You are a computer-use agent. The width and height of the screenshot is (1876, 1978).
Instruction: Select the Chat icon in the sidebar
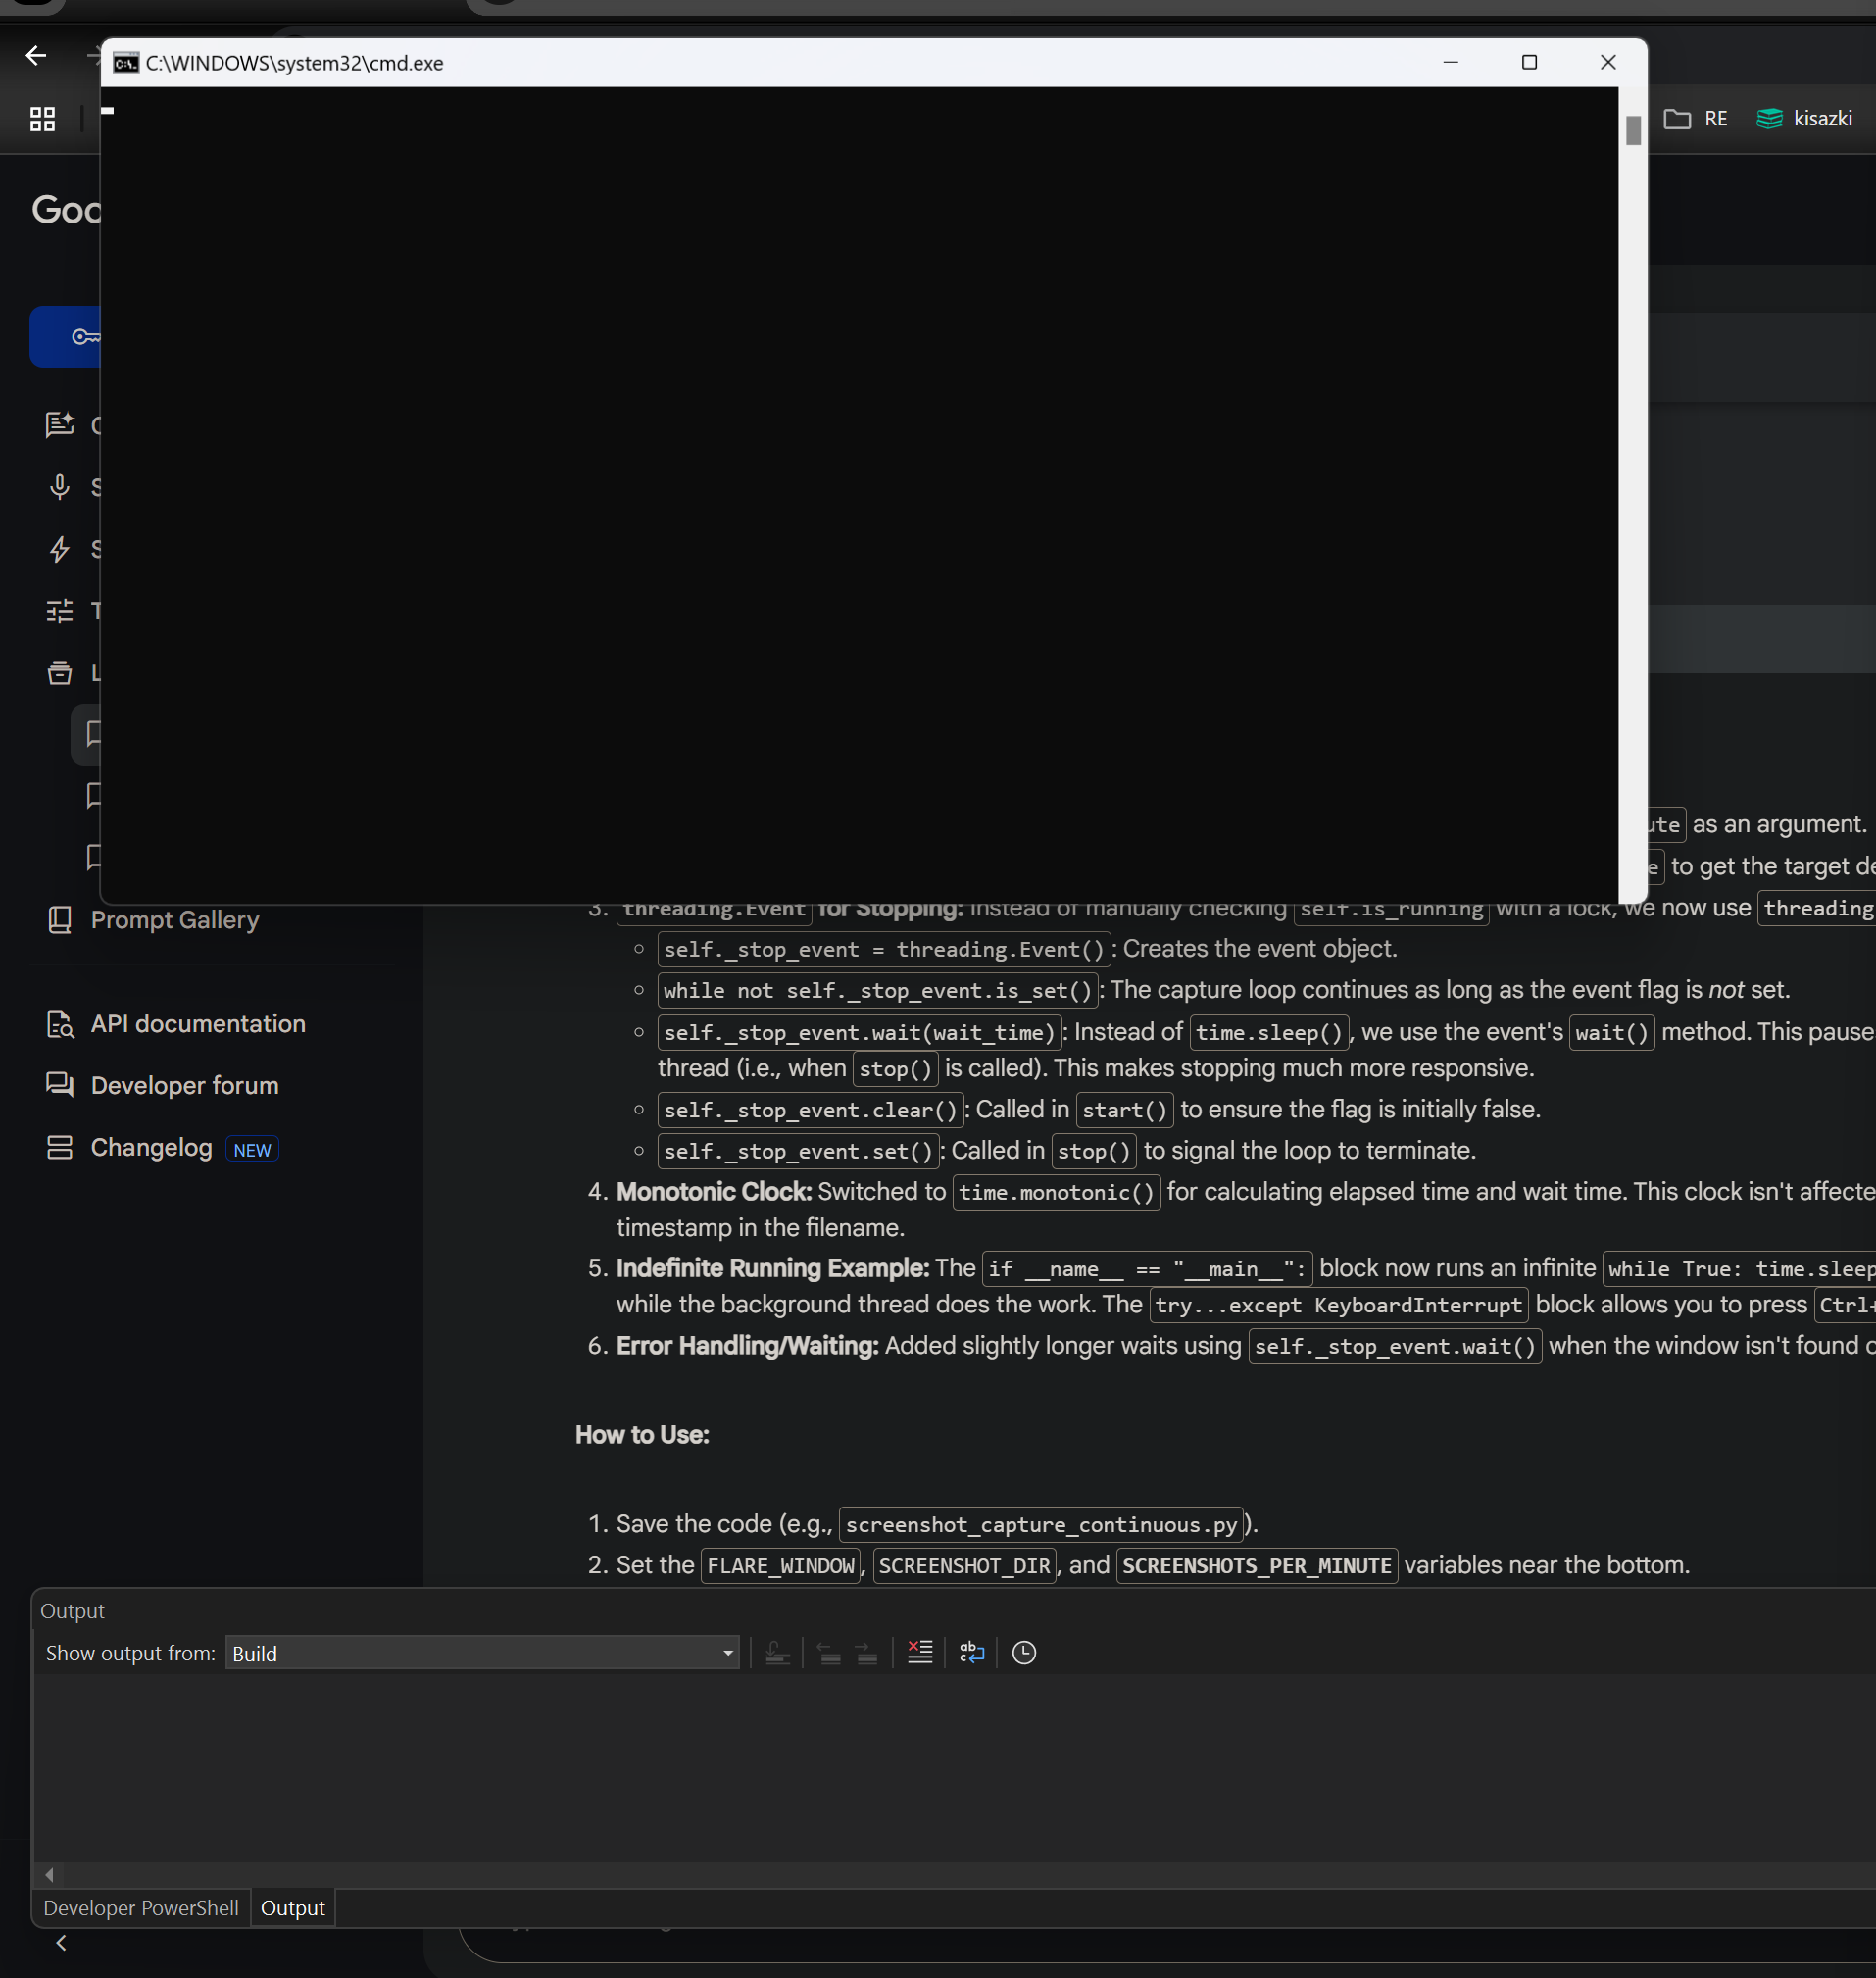point(59,425)
